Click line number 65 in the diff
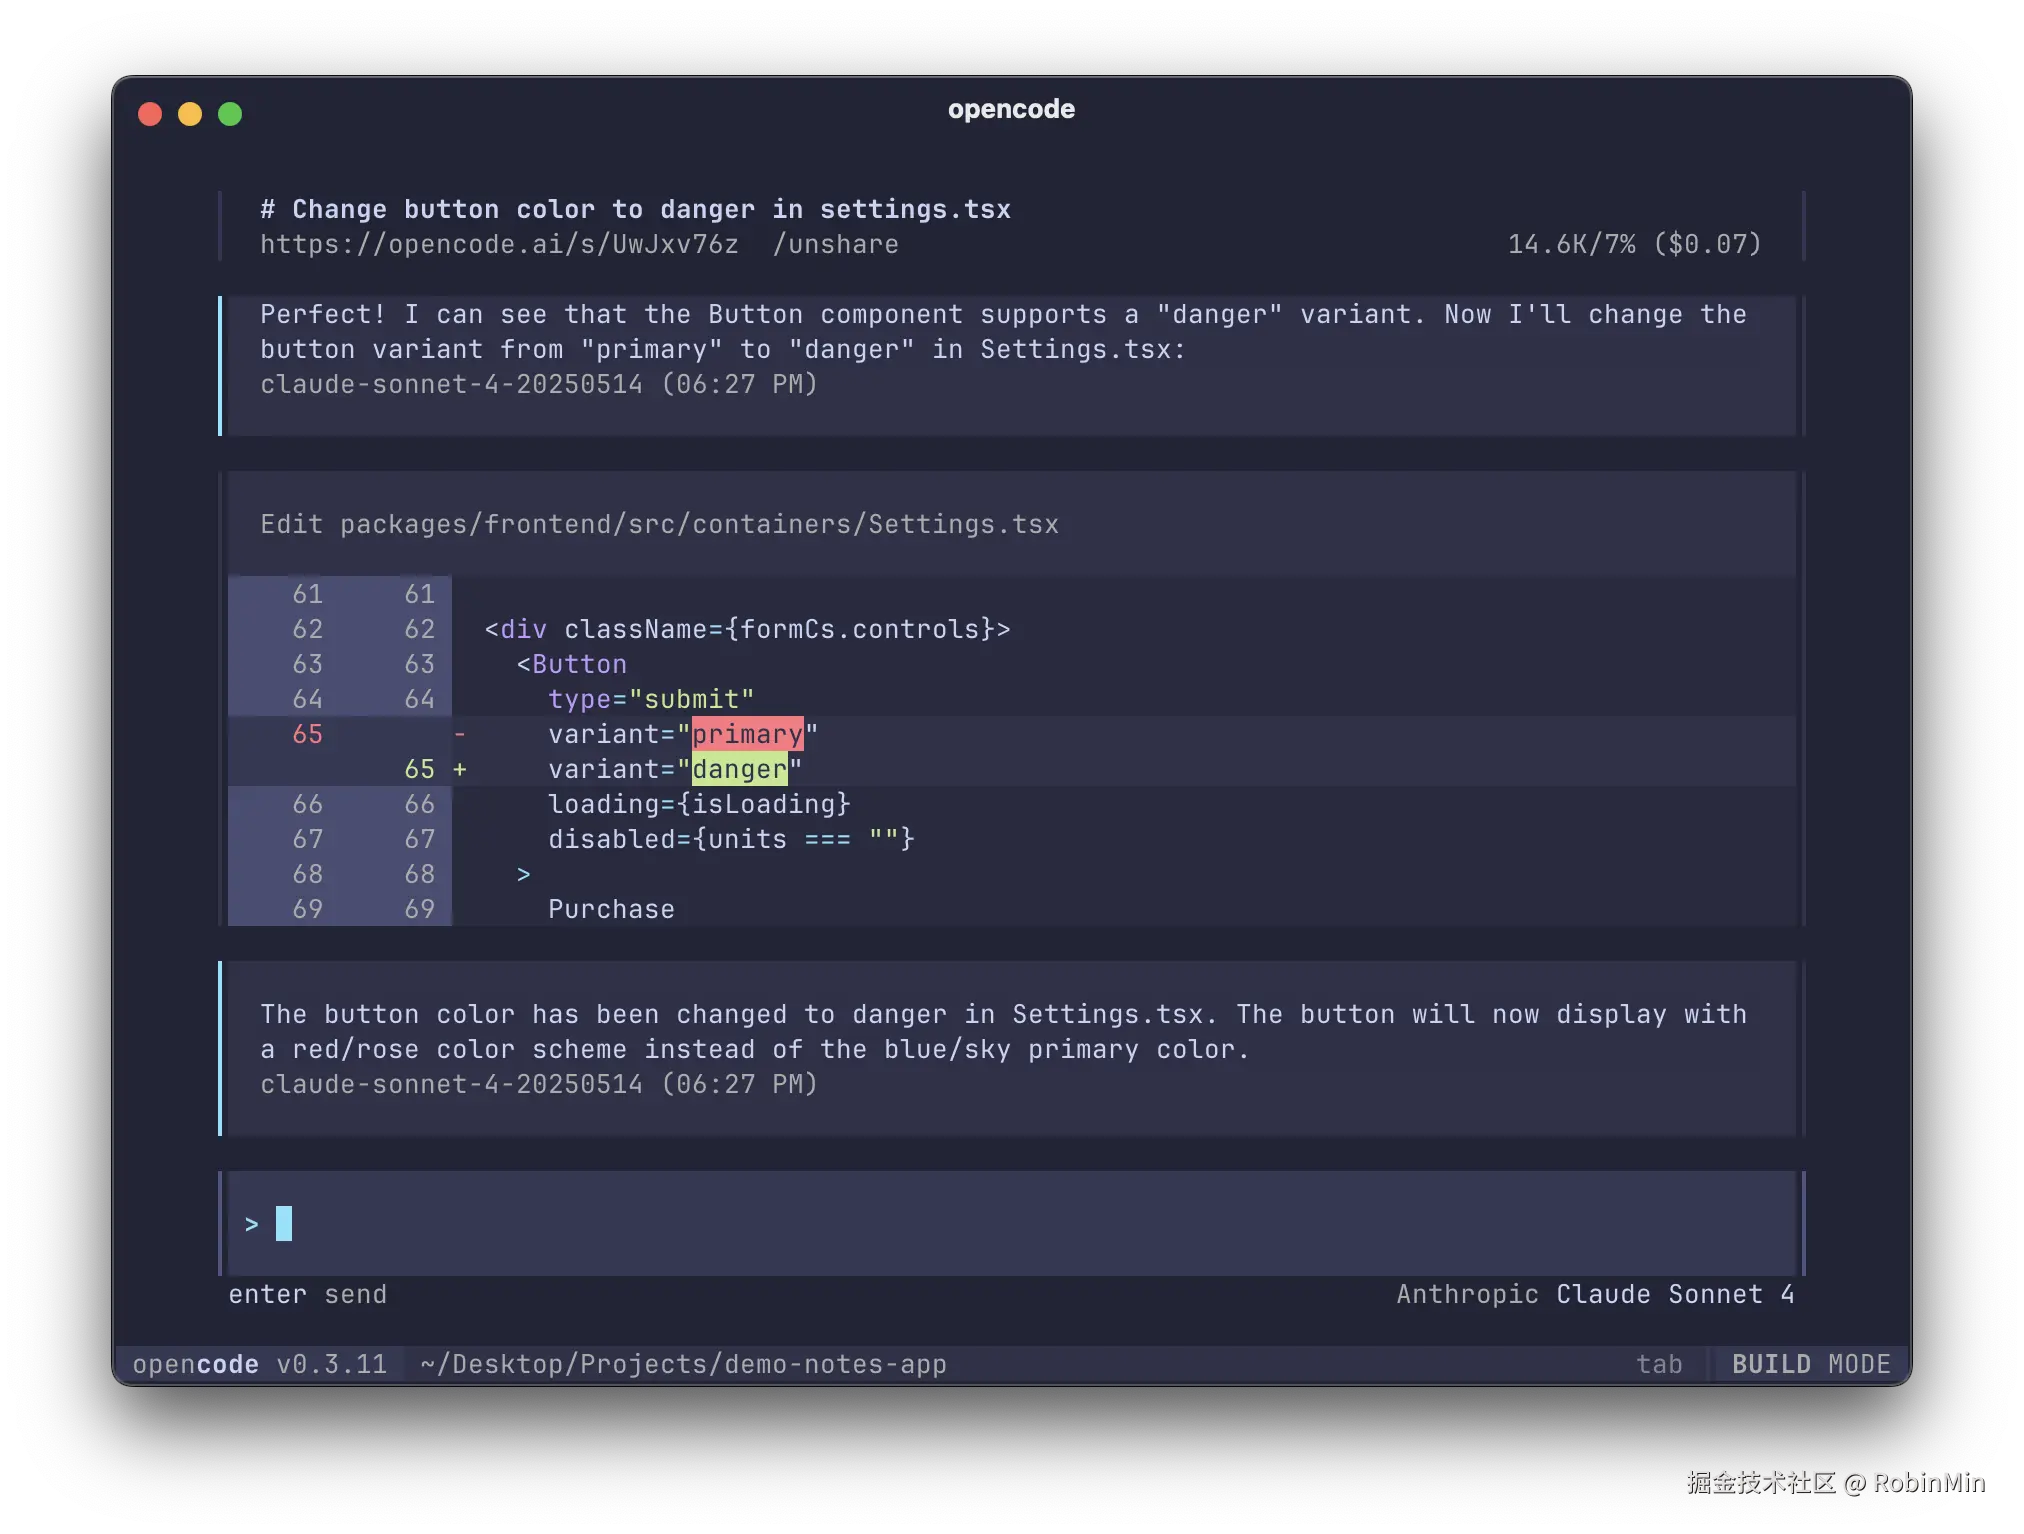This screenshot has height=1534, width=2024. [307, 734]
